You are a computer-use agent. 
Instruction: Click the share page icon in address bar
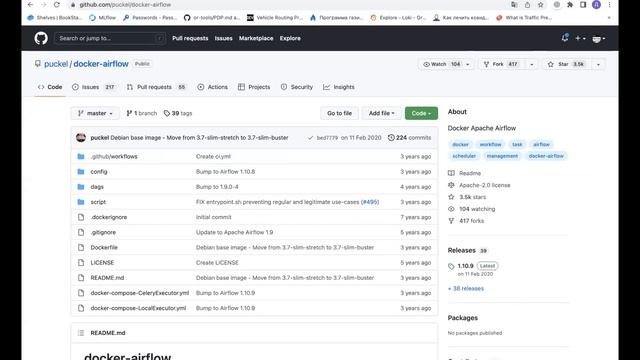[527, 4]
